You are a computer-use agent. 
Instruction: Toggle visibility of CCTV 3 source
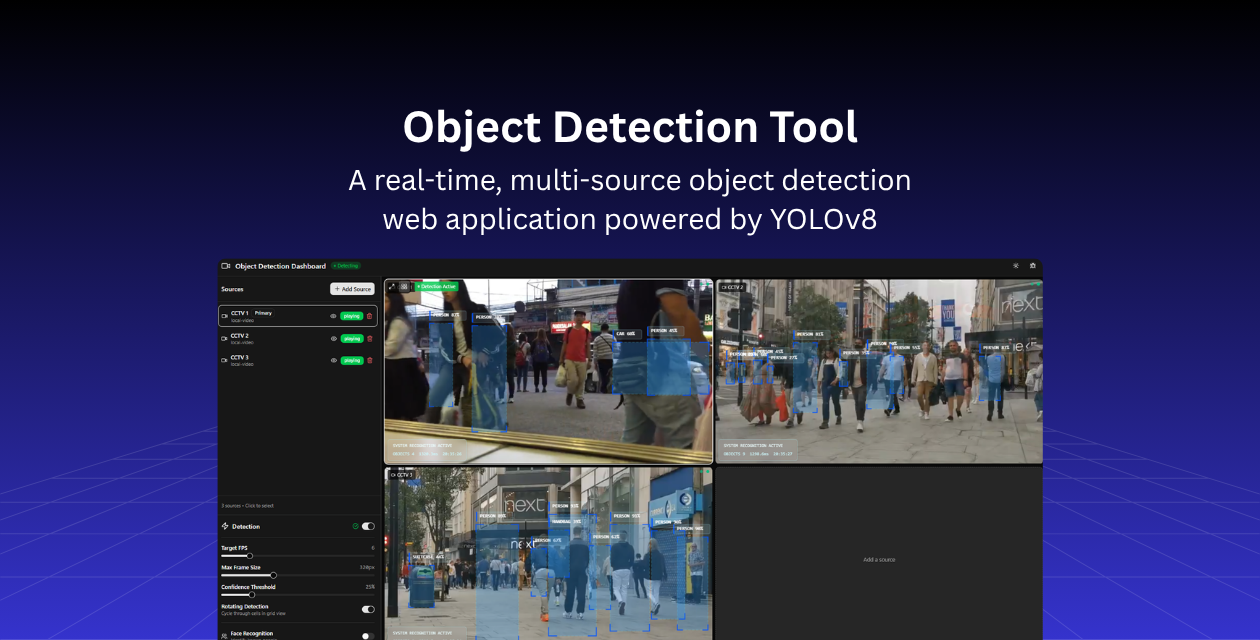[x=333, y=360]
